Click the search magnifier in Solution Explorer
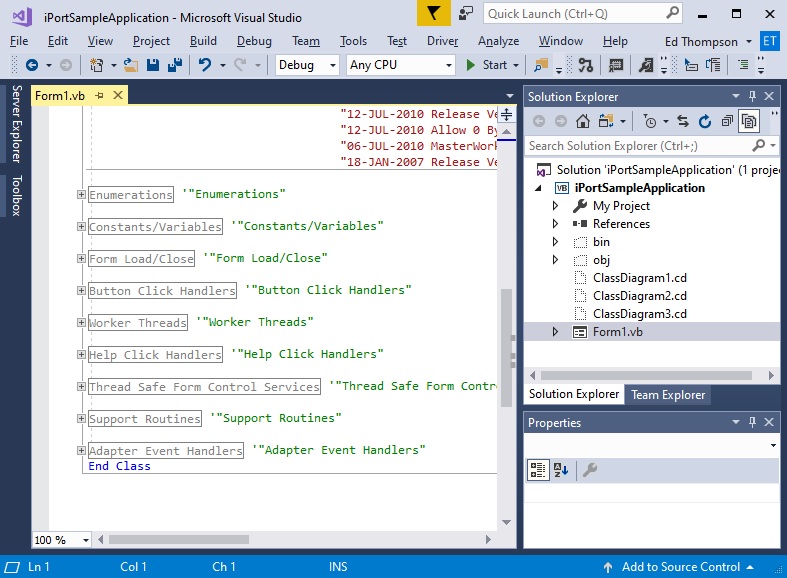The image size is (787, 578). (x=758, y=146)
